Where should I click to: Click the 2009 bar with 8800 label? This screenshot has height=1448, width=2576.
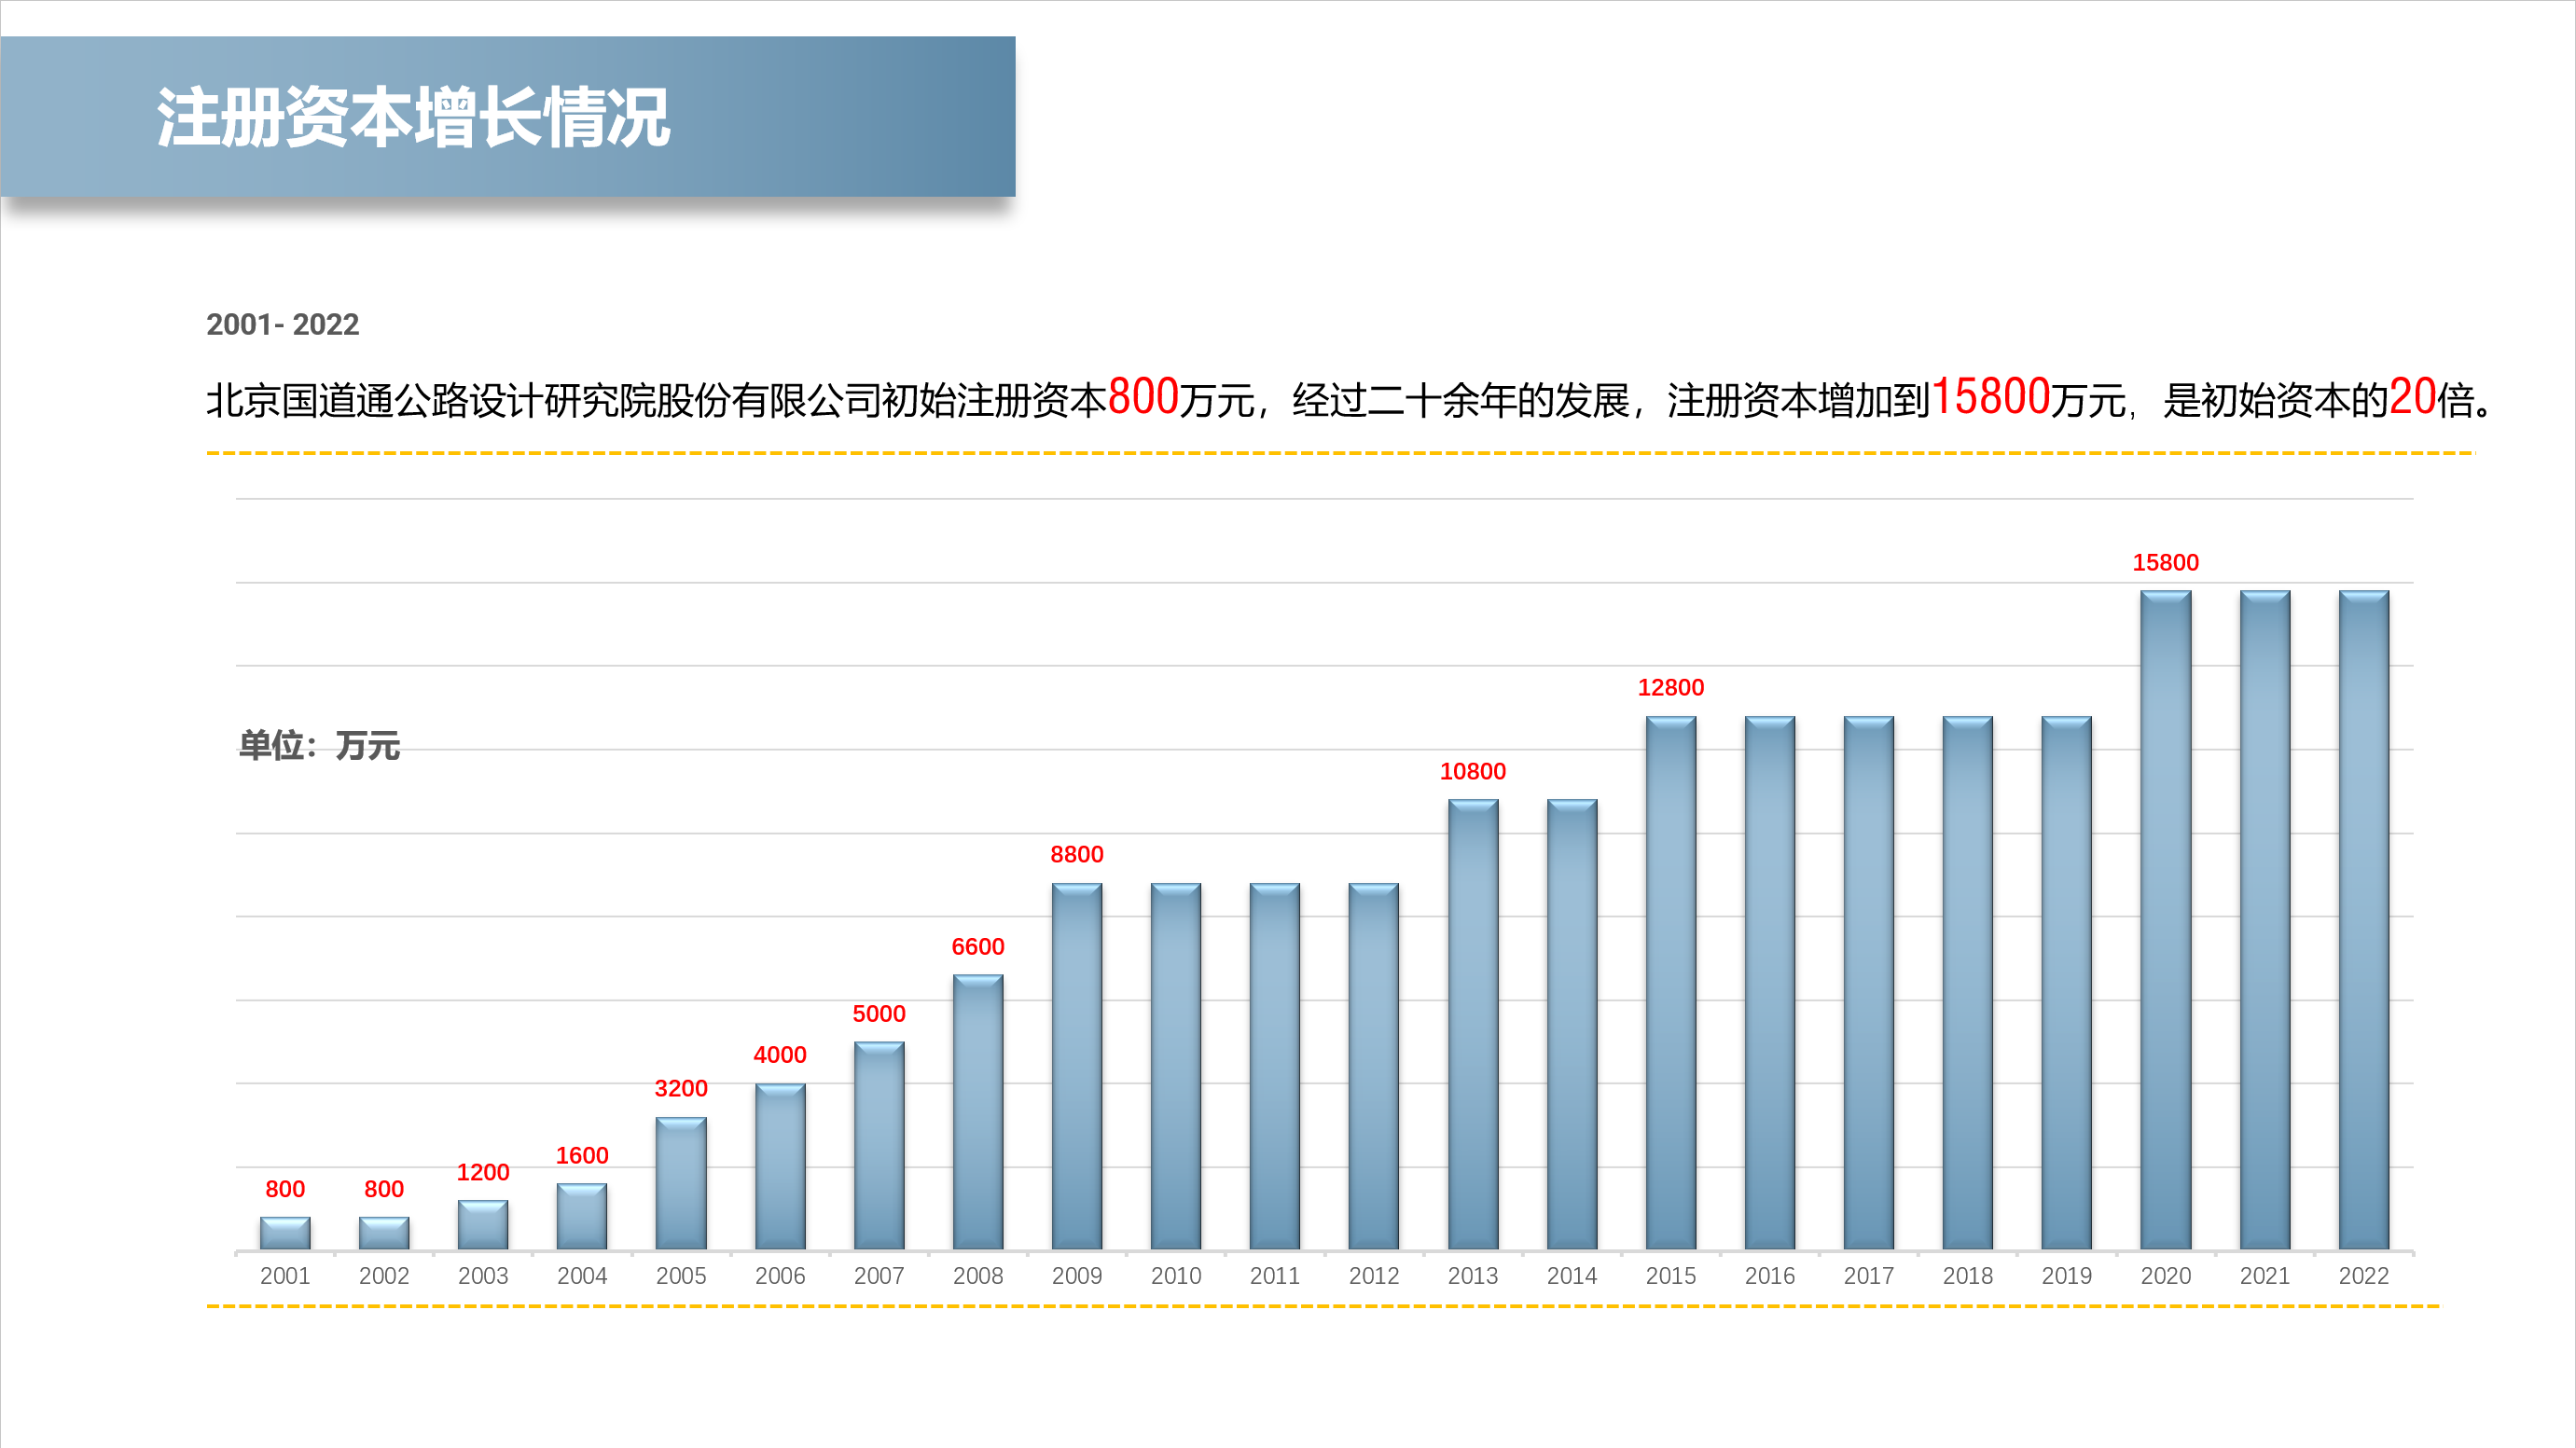pos(1076,1065)
